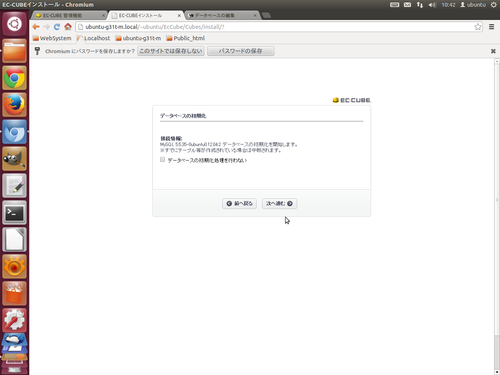Open the Ubuntu Dash home launcher

(14, 24)
